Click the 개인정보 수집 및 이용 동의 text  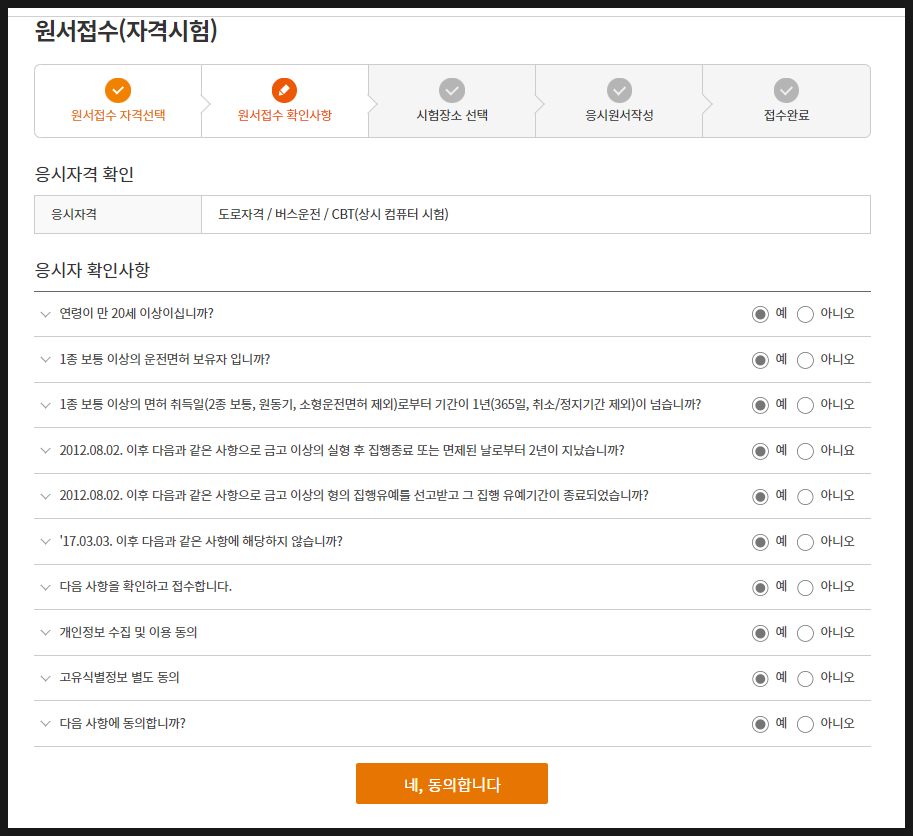click(x=128, y=632)
